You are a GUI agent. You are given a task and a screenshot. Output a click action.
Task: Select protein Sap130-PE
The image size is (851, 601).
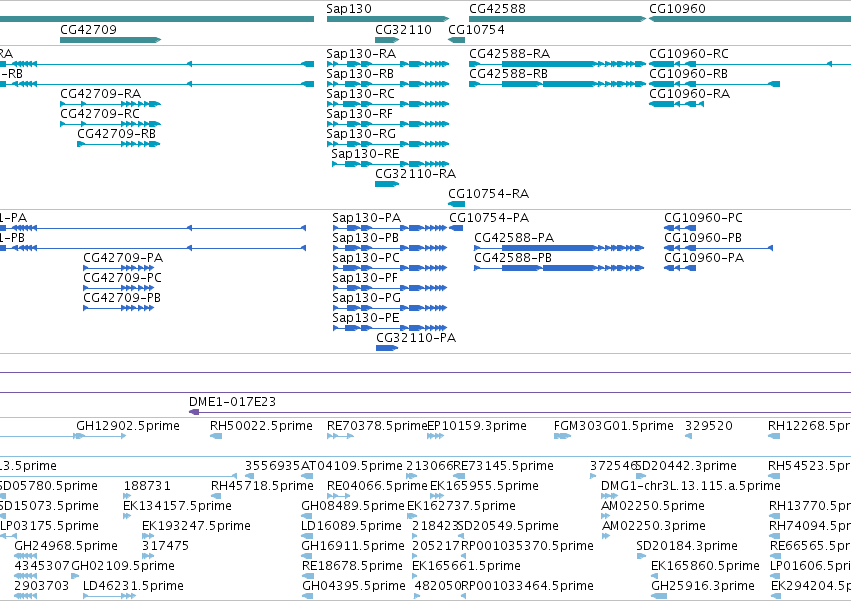(365, 318)
